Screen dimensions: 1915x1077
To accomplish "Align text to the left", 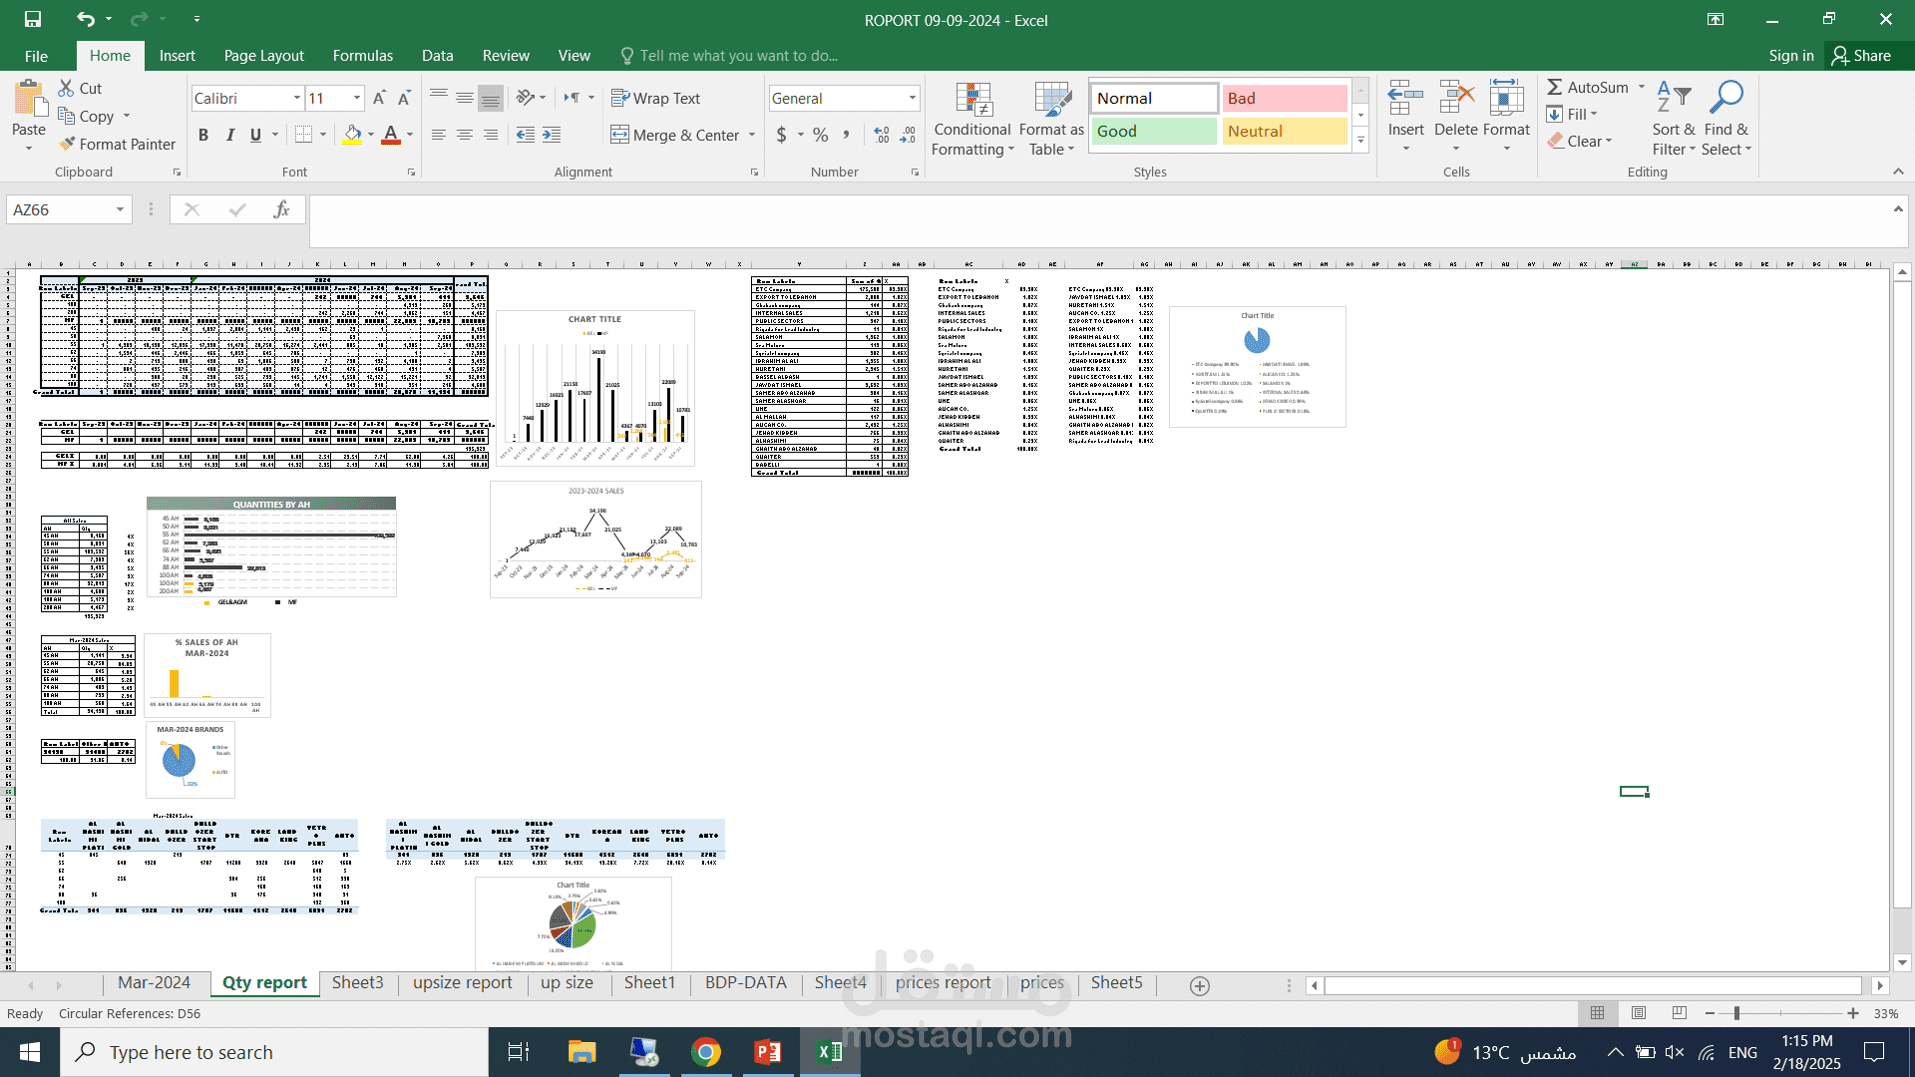I will tap(438, 135).
